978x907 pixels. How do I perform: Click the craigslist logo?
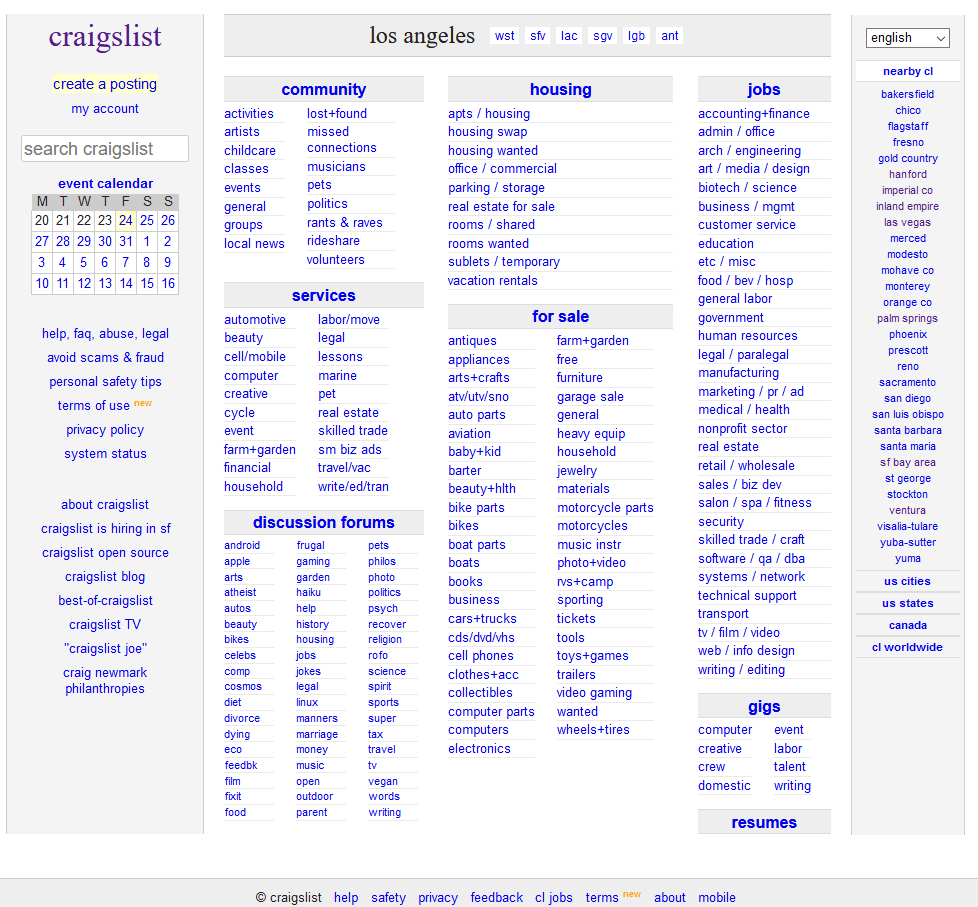pos(105,36)
